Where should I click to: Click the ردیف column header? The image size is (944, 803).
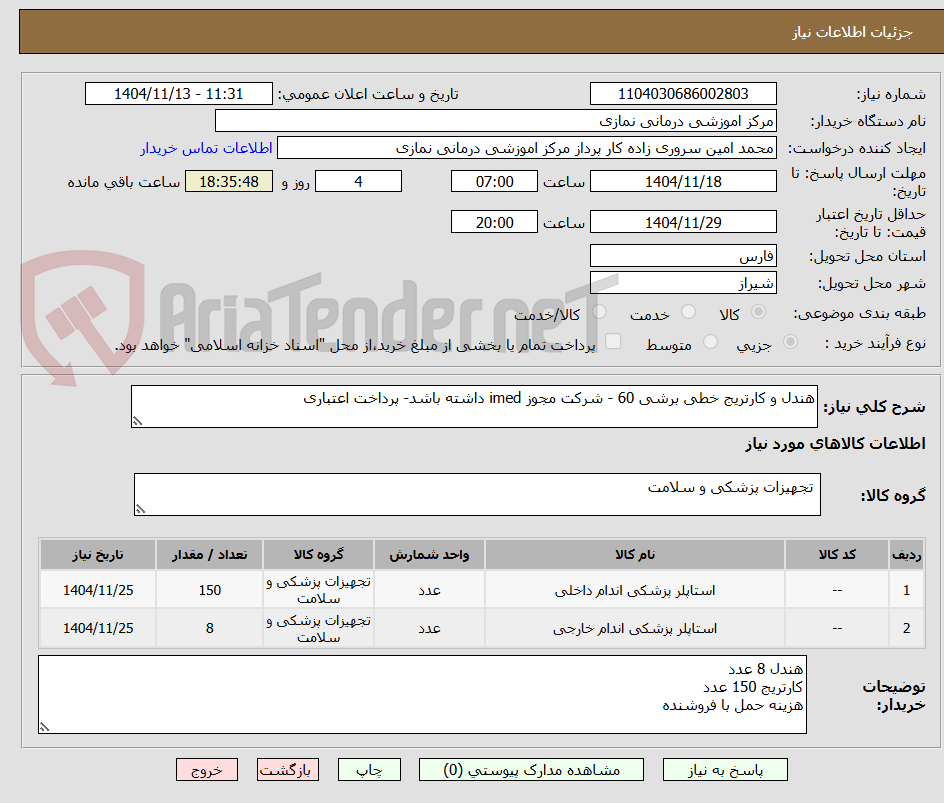coord(907,554)
